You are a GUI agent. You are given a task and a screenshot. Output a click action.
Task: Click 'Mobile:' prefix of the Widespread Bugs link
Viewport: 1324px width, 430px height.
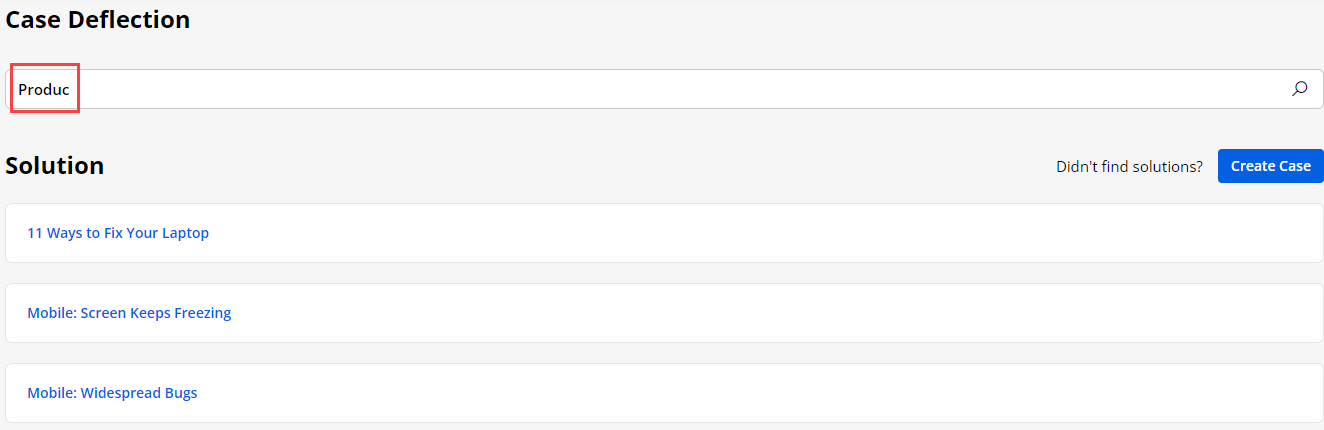point(50,393)
